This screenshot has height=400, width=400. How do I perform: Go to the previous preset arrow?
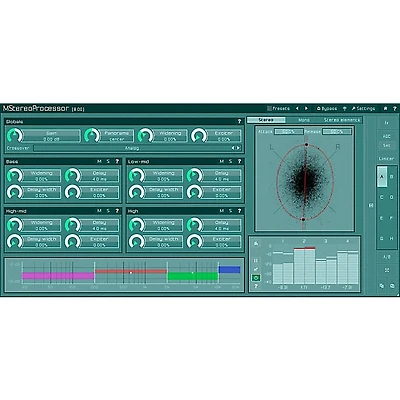297,108
